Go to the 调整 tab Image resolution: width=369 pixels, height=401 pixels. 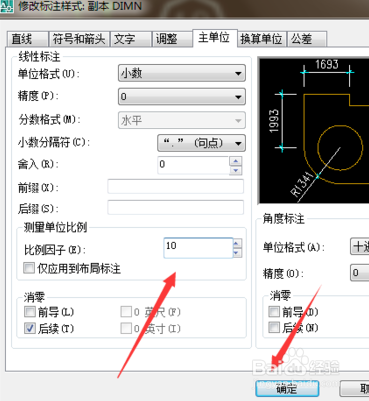tap(172, 39)
